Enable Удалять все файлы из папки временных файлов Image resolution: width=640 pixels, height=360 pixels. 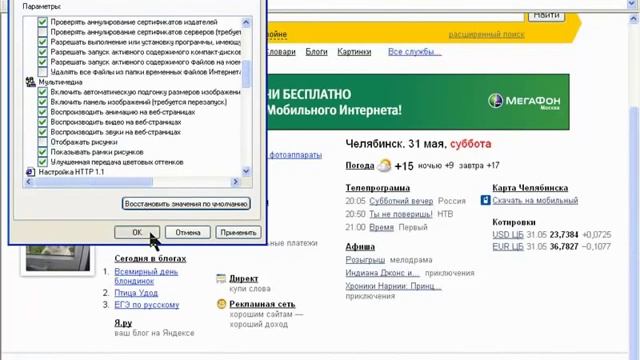pyautogui.click(x=42, y=72)
